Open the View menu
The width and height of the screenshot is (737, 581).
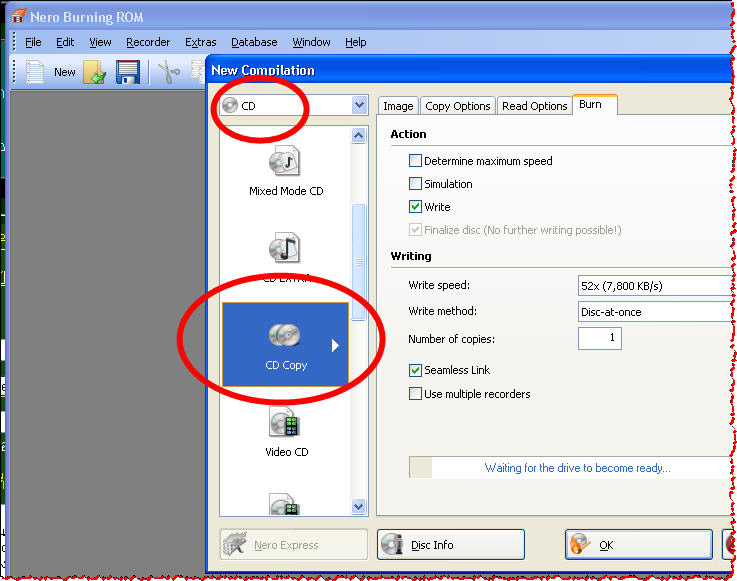(100, 42)
